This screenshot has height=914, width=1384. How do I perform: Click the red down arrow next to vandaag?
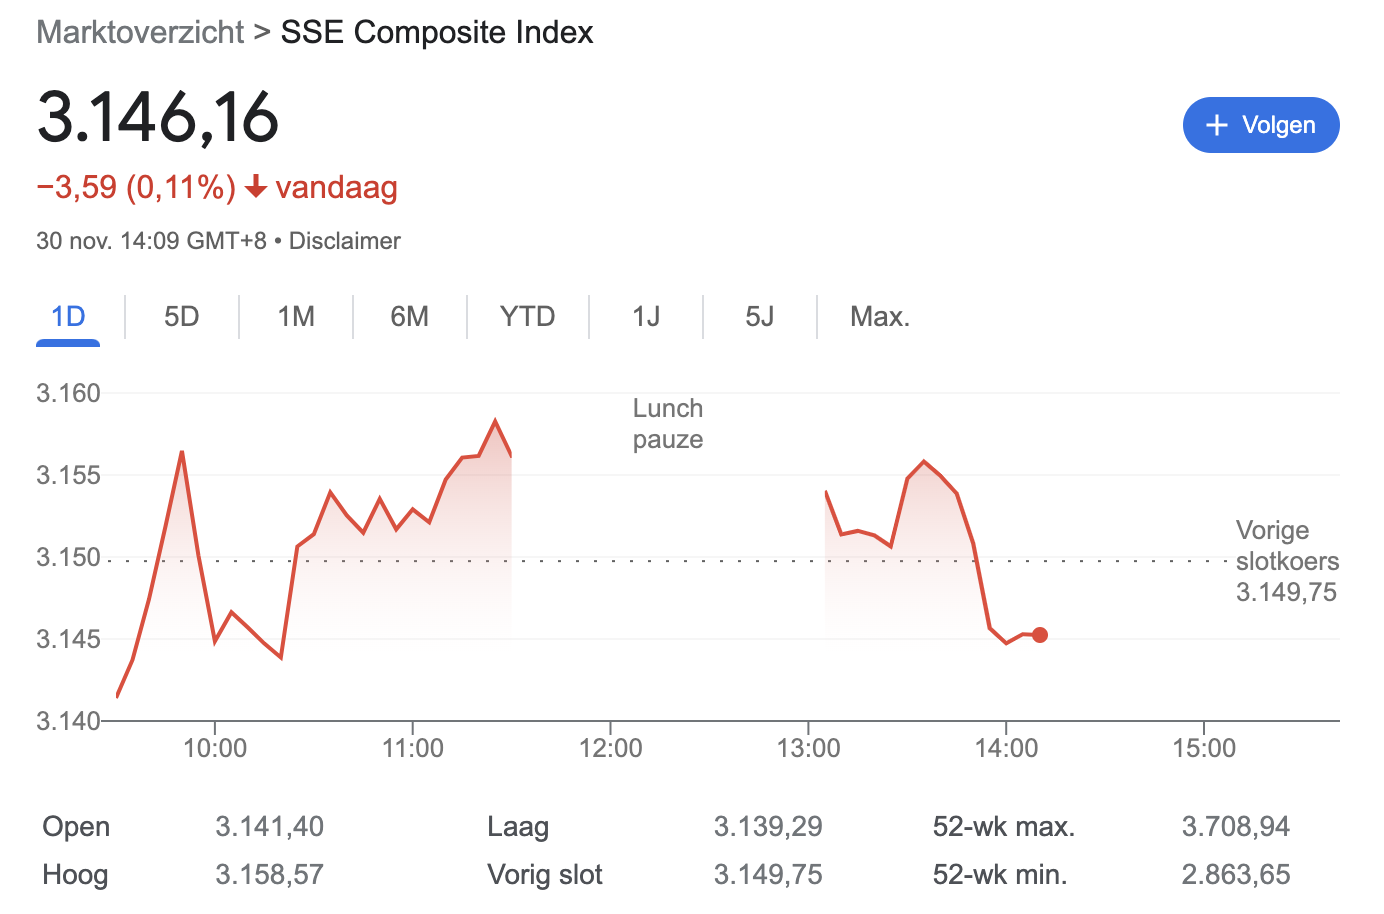pos(256,187)
